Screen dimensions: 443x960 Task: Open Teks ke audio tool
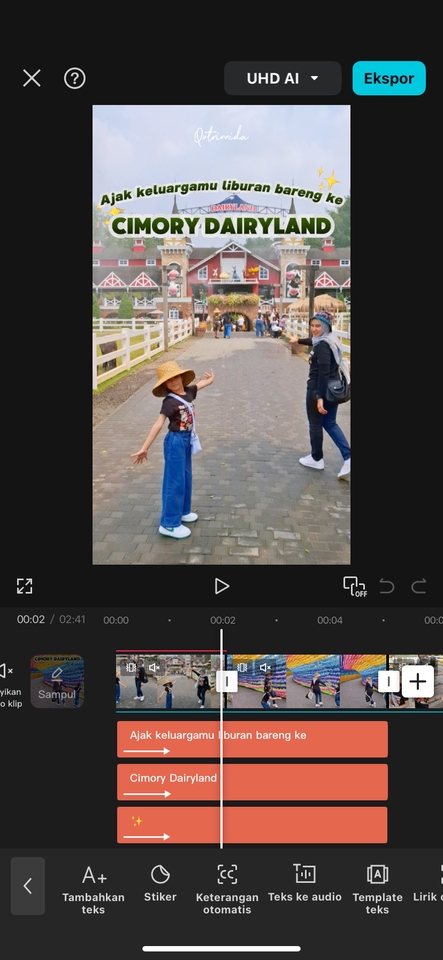[305, 882]
